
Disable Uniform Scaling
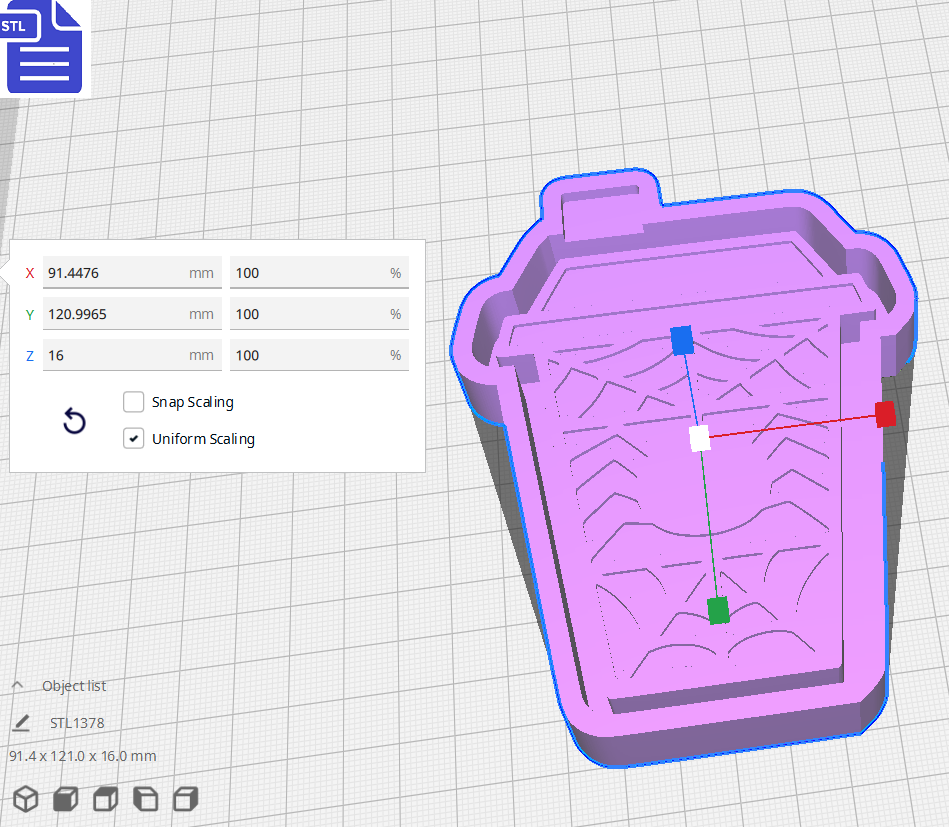133,438
